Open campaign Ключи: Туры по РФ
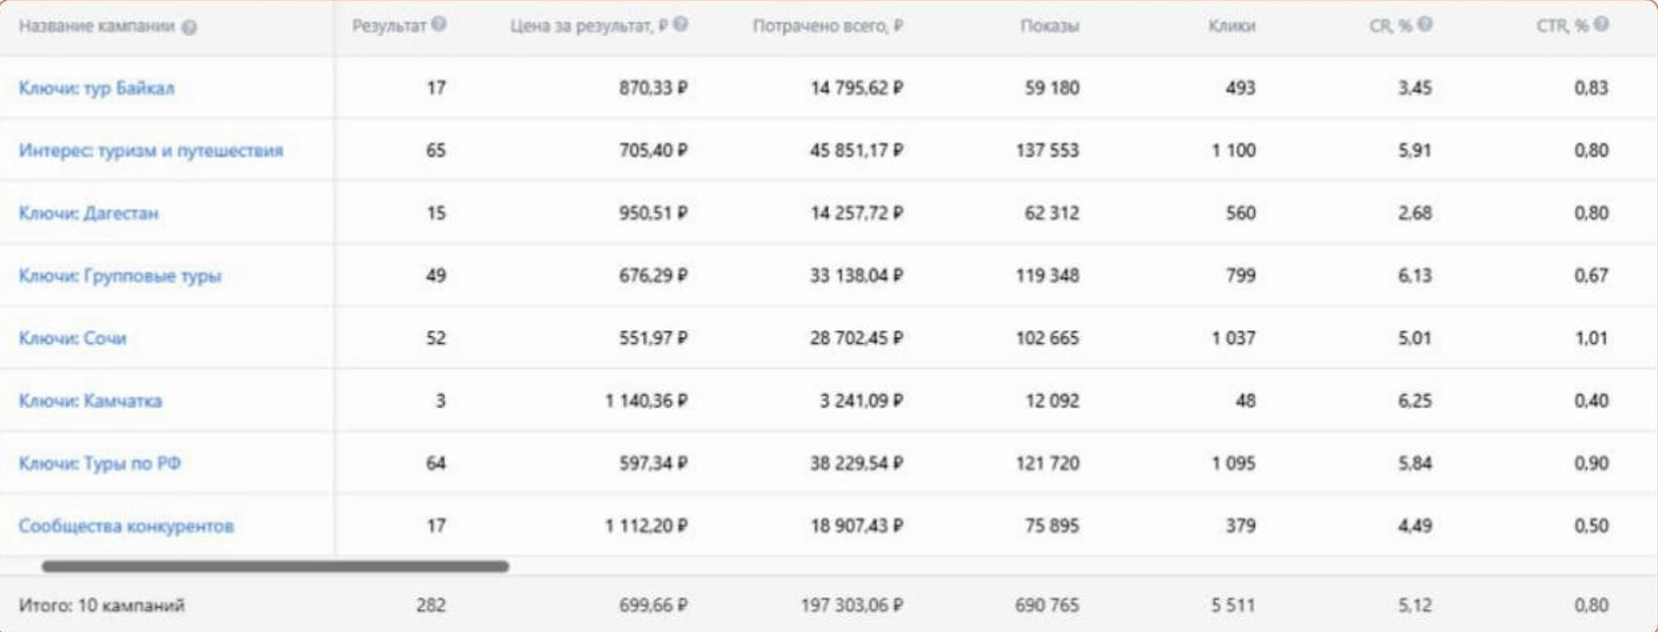 tap(100, 463)
